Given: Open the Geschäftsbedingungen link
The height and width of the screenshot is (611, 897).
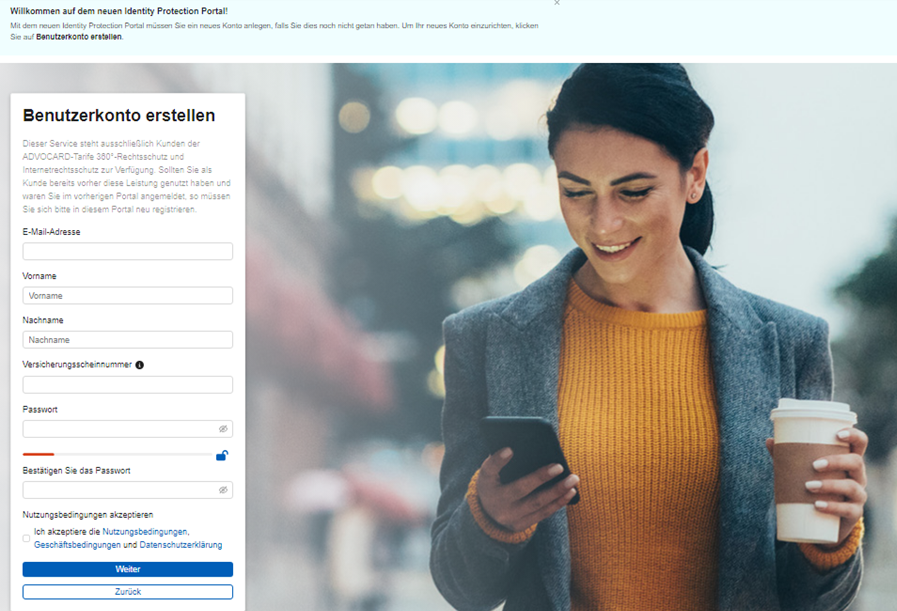Looking at the screenshot, I should click(x=78, y=545).
